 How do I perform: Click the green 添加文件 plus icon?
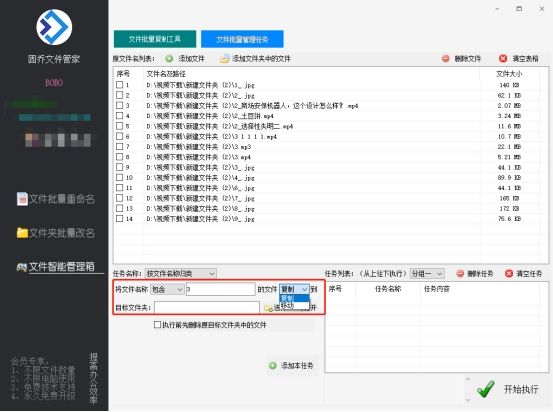pos(169,59)
